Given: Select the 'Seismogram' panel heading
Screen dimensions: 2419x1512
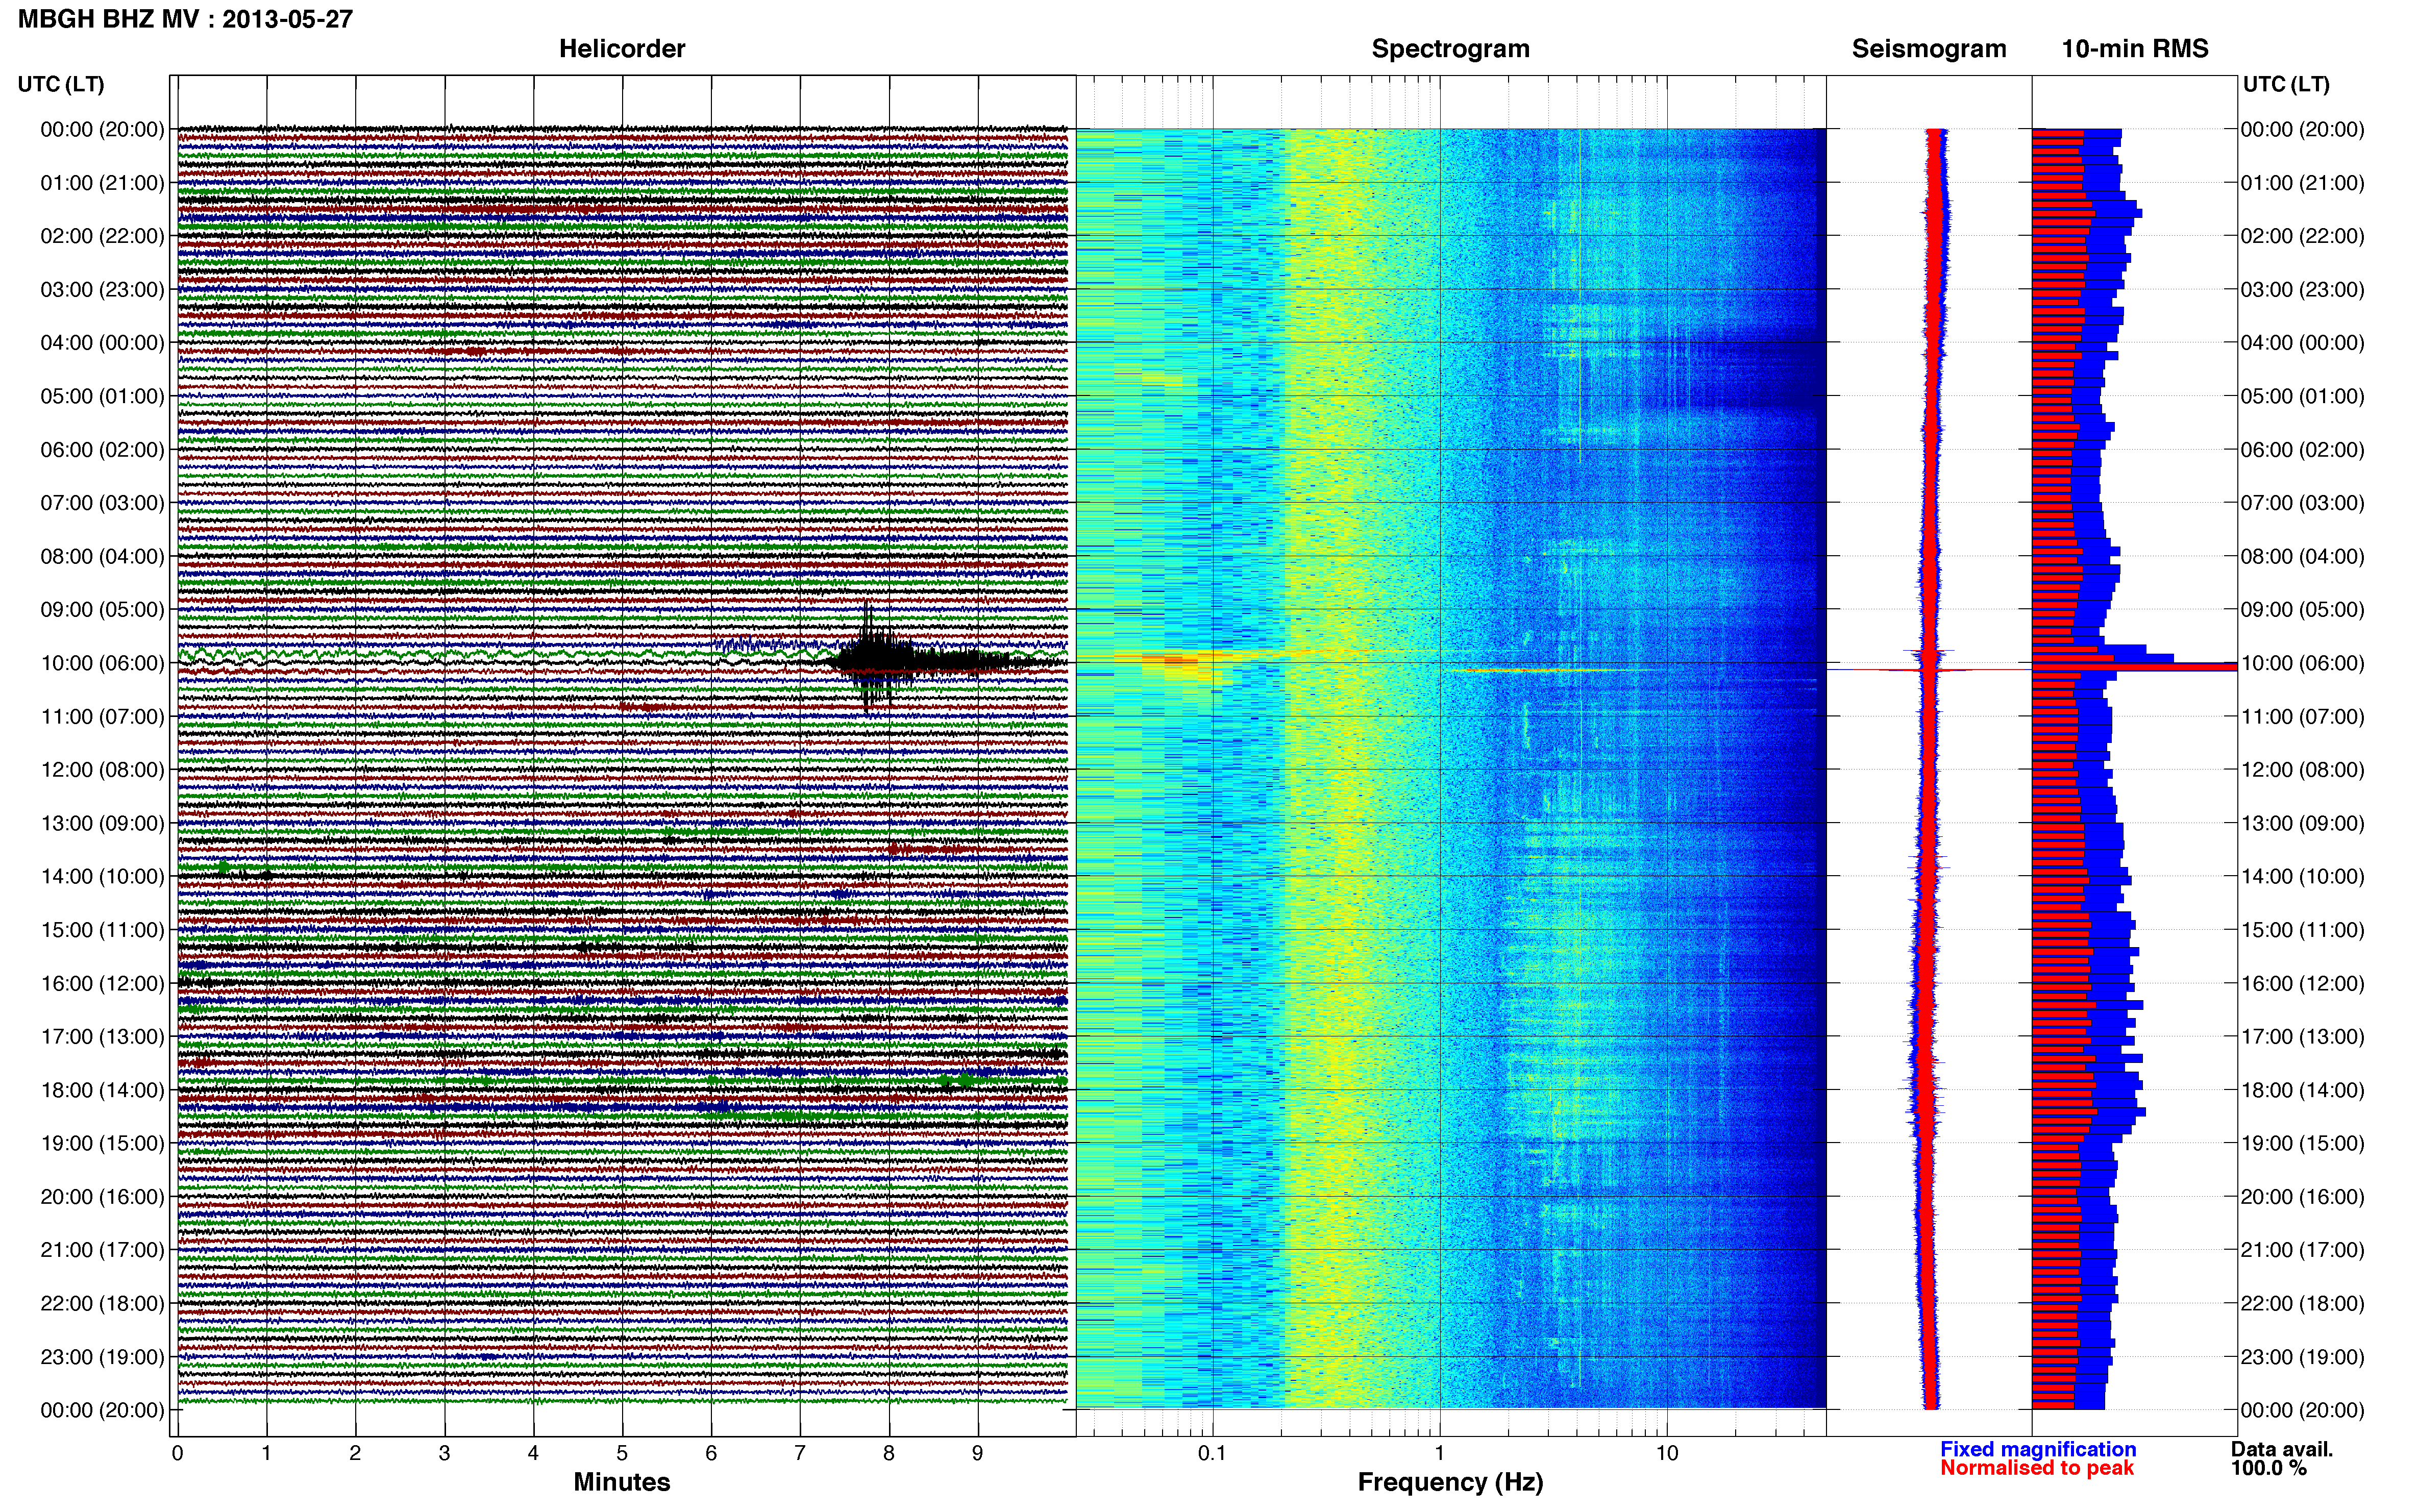Looking at the screenshot, I should (1929, 49).
